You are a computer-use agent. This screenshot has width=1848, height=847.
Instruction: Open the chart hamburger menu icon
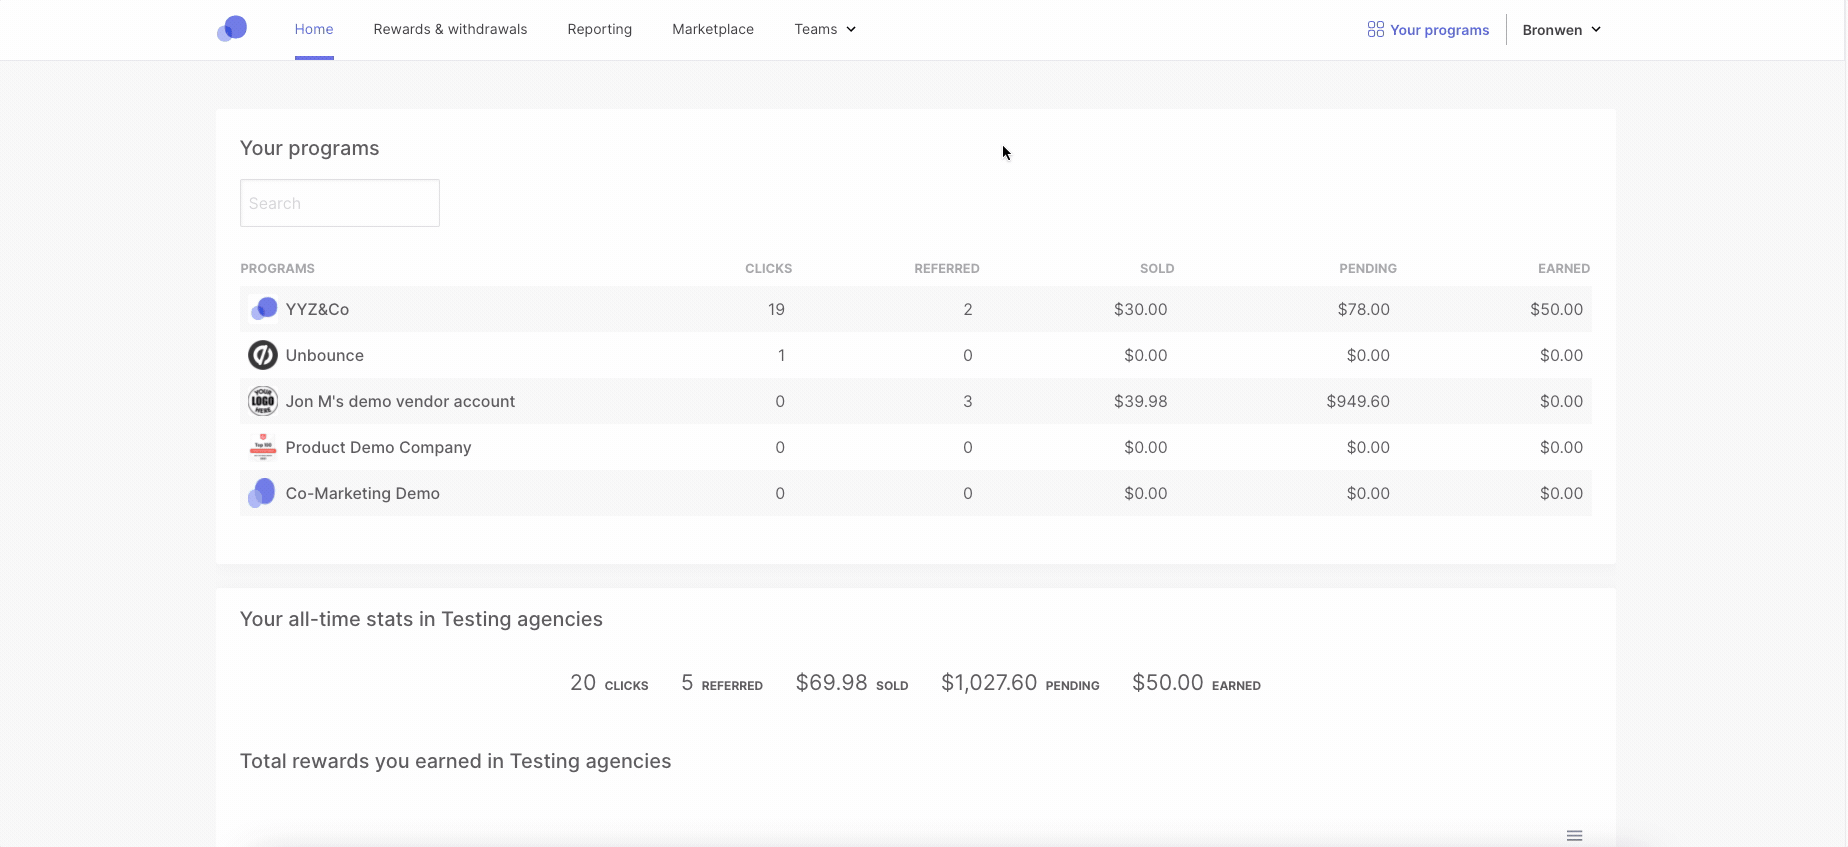tap(1574, 836)
